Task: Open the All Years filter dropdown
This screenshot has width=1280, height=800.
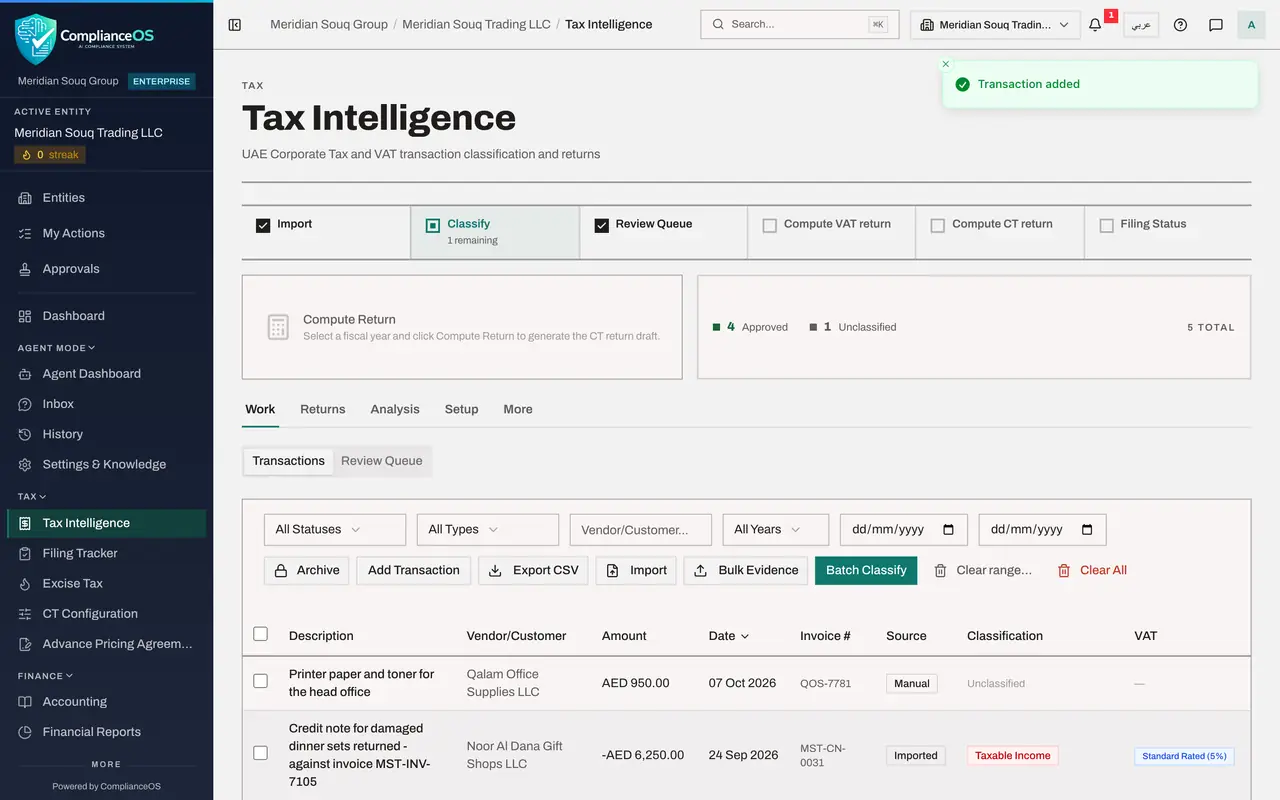Action: coord(776,530)
